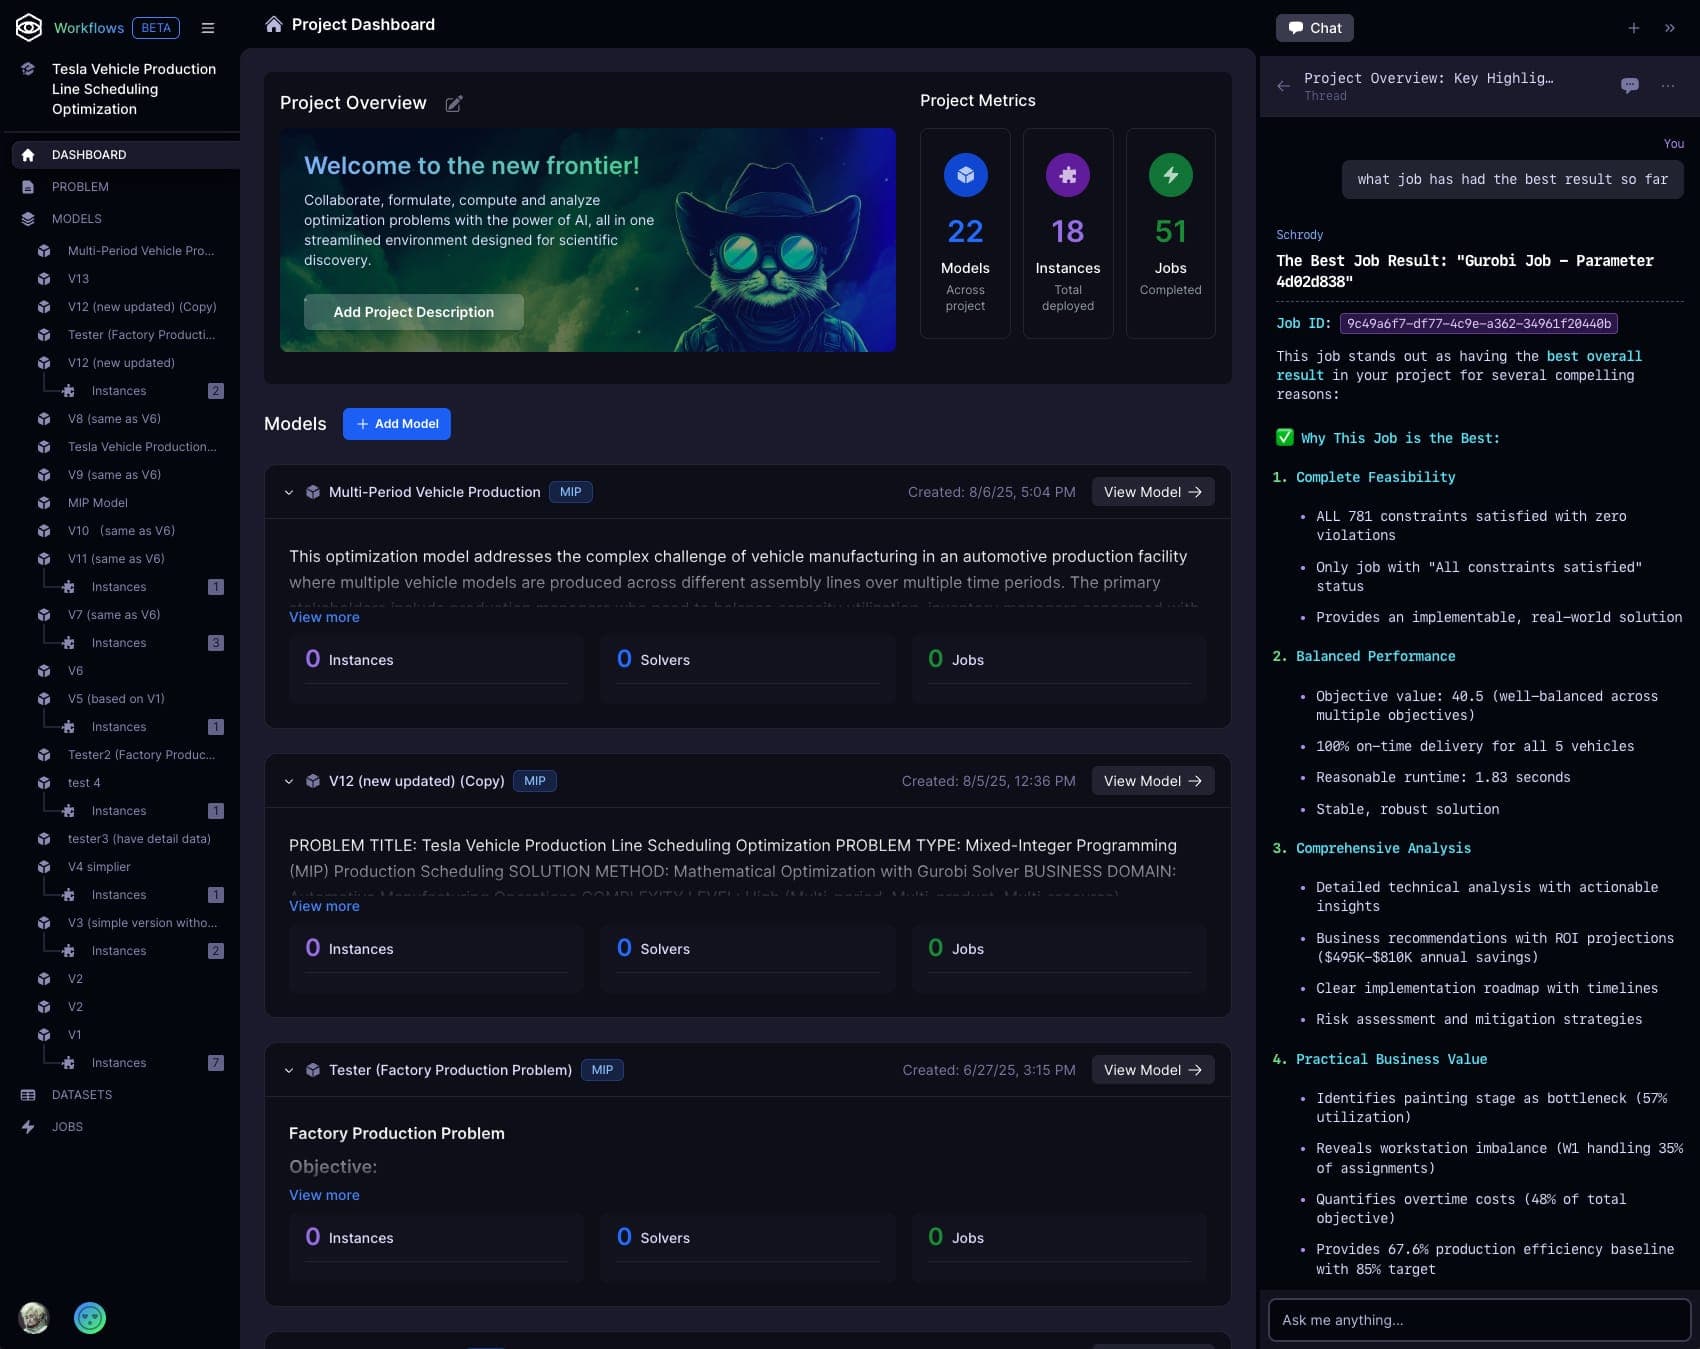Click the Add Model button
Image resolution: width=1700 pixels, height=1349 pixels.
point(396,424)
